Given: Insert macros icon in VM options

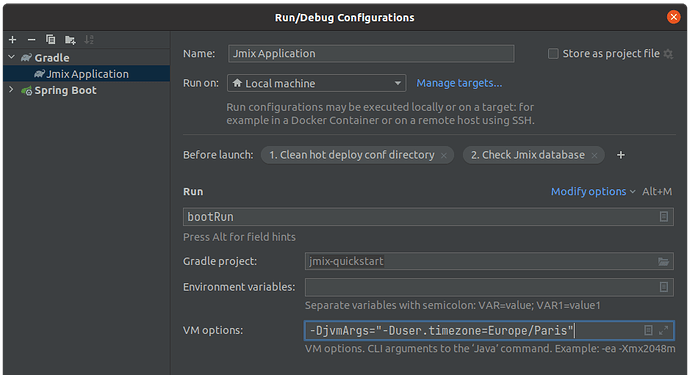Looking at the screenshot, I should [x=648, y=330].
